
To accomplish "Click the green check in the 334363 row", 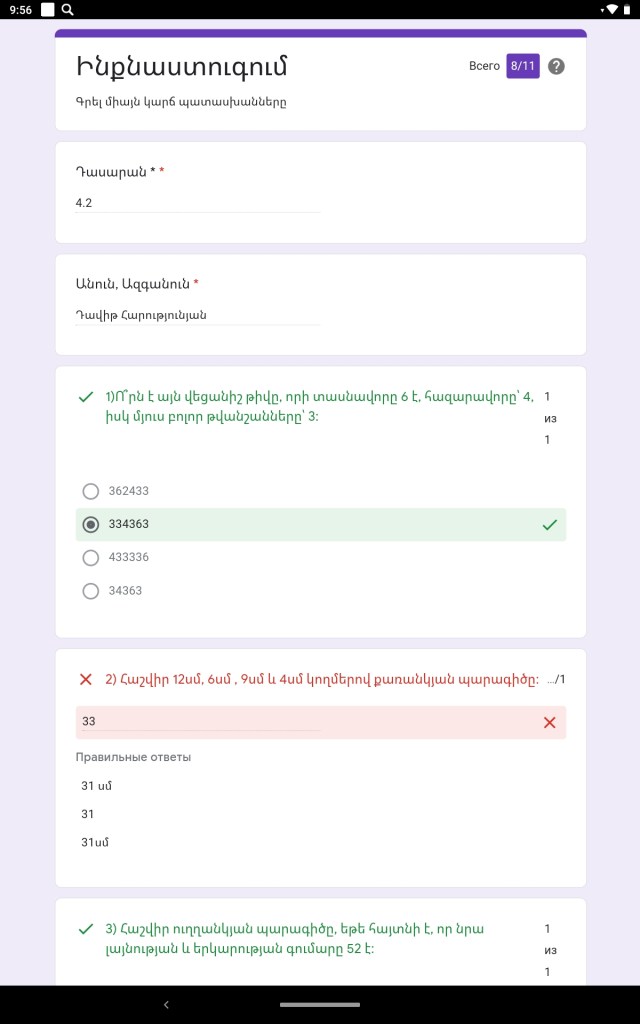I will coord(549,524).
